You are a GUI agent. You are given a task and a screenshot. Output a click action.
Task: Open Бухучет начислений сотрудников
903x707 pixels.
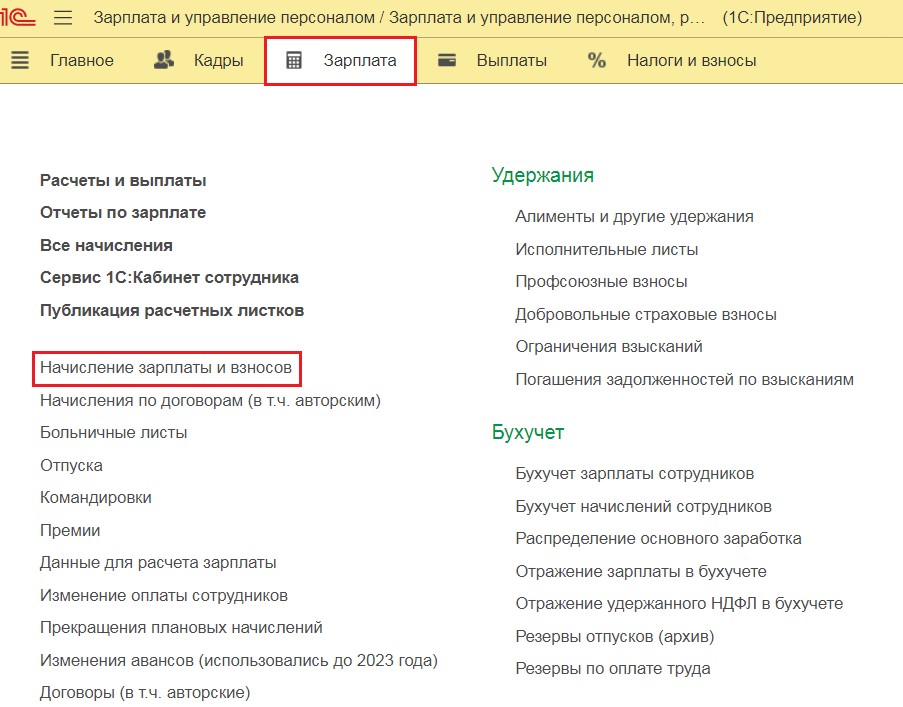643,506
